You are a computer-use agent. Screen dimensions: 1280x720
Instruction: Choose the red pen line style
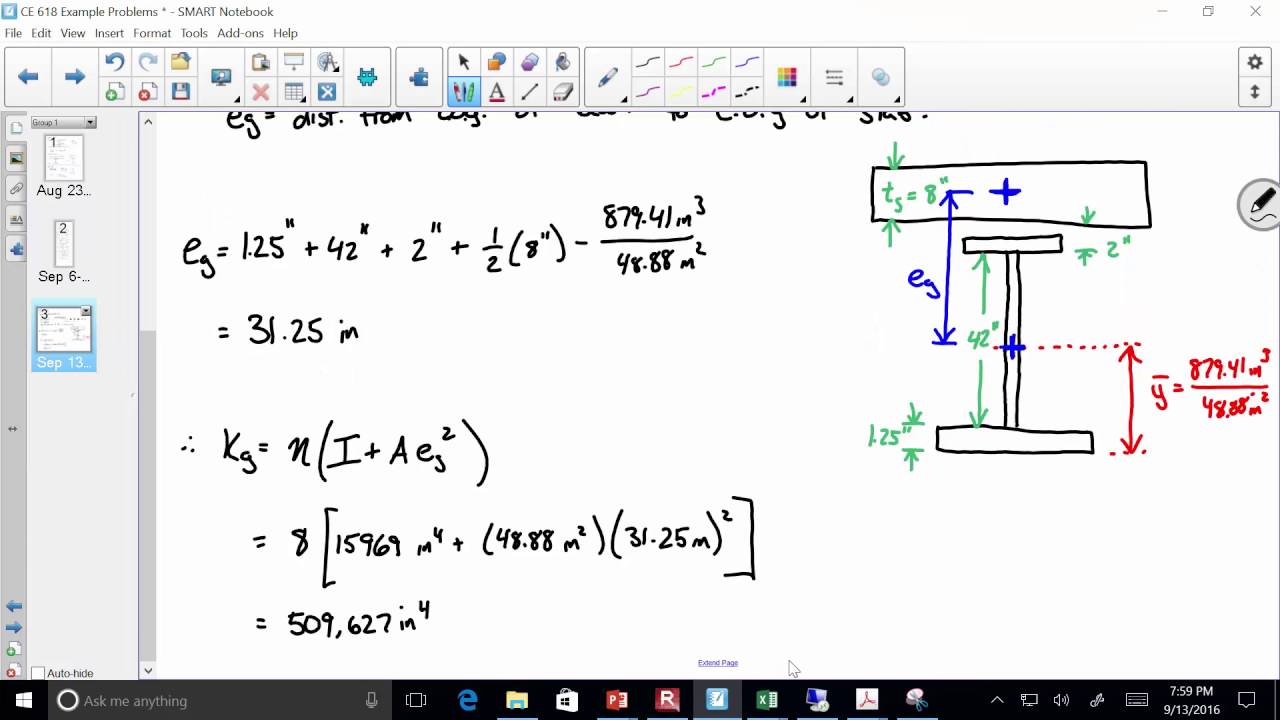pos(680,63)
